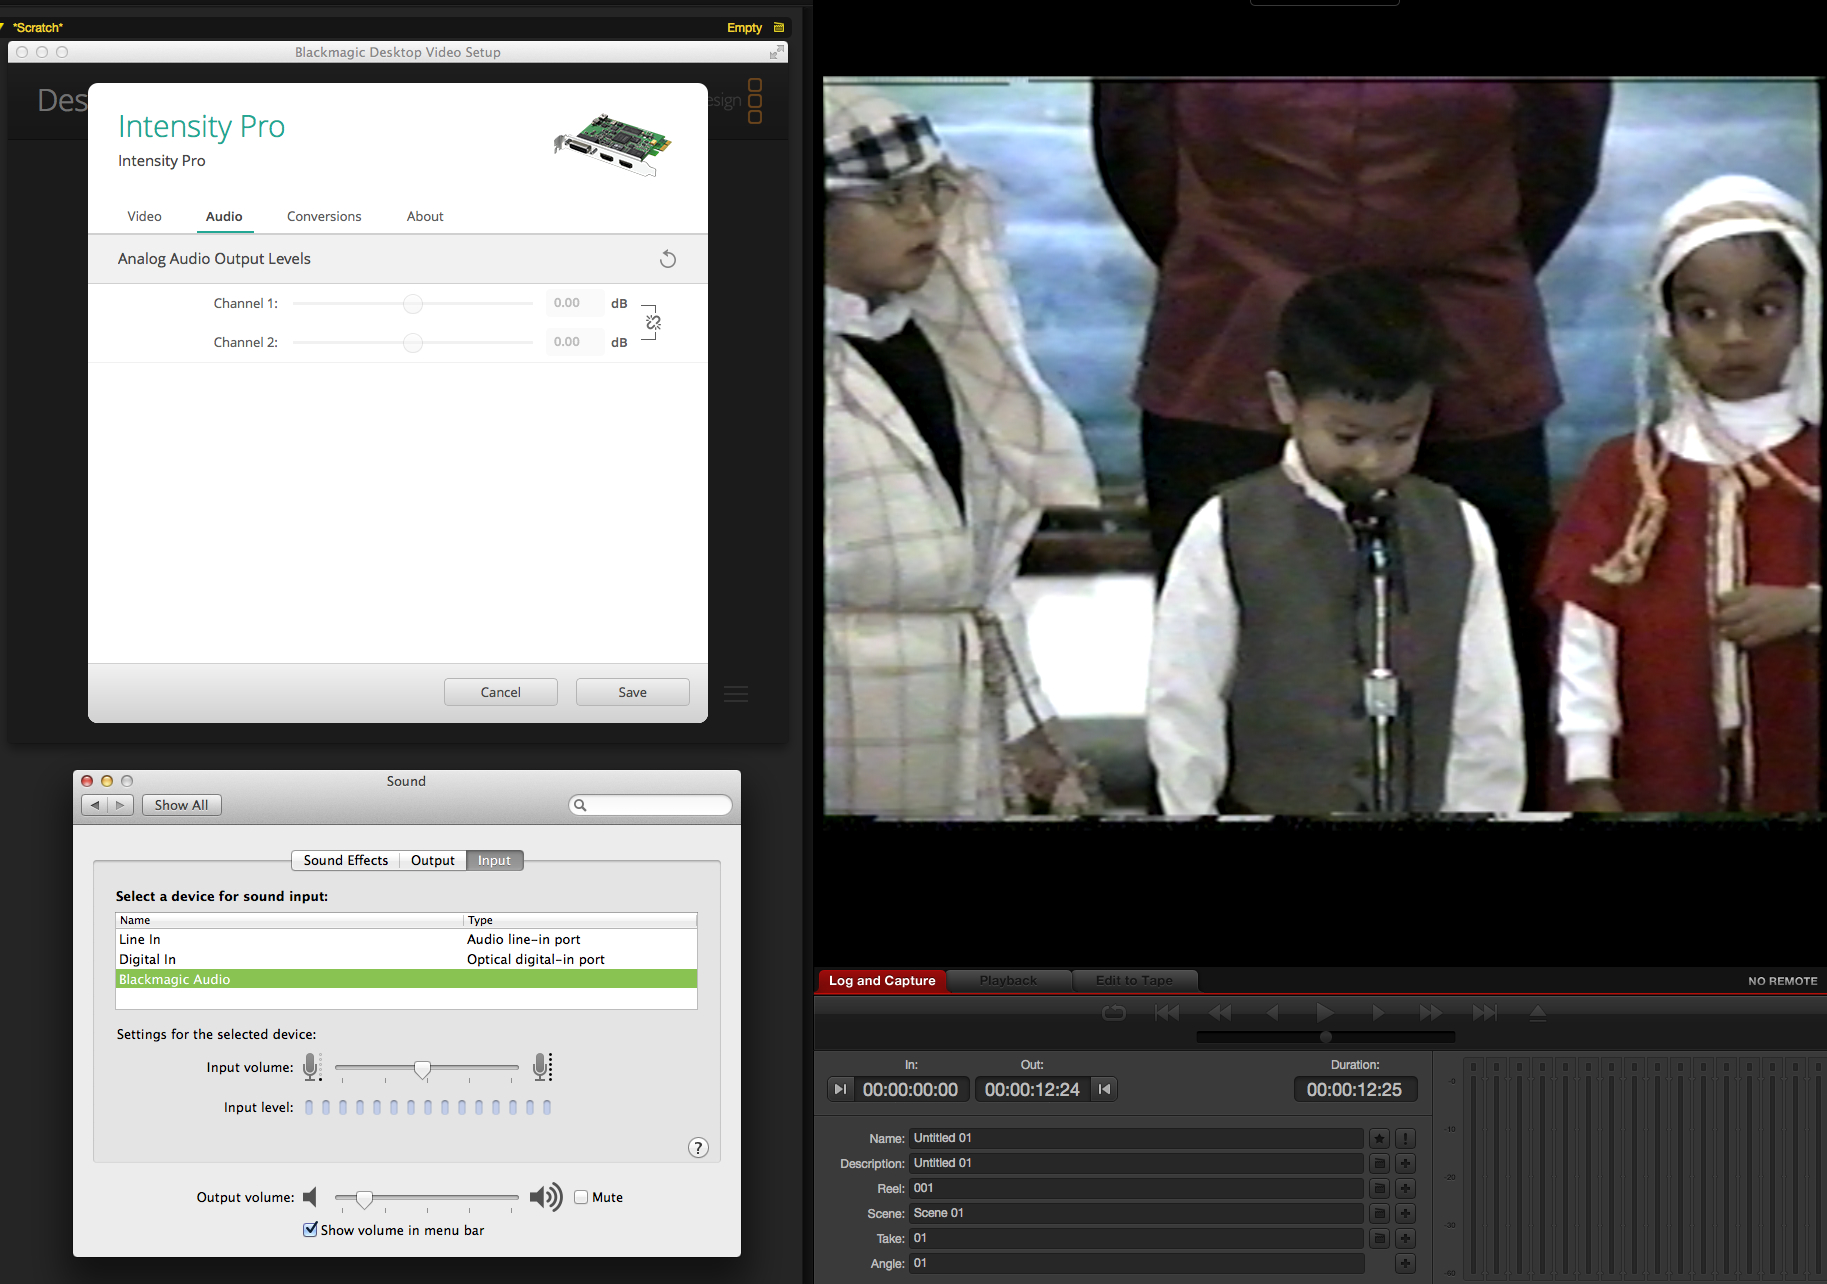1827x1284 pixels.
Task: Switch to the Edit to Tape tab
Action: [1134, 980]
